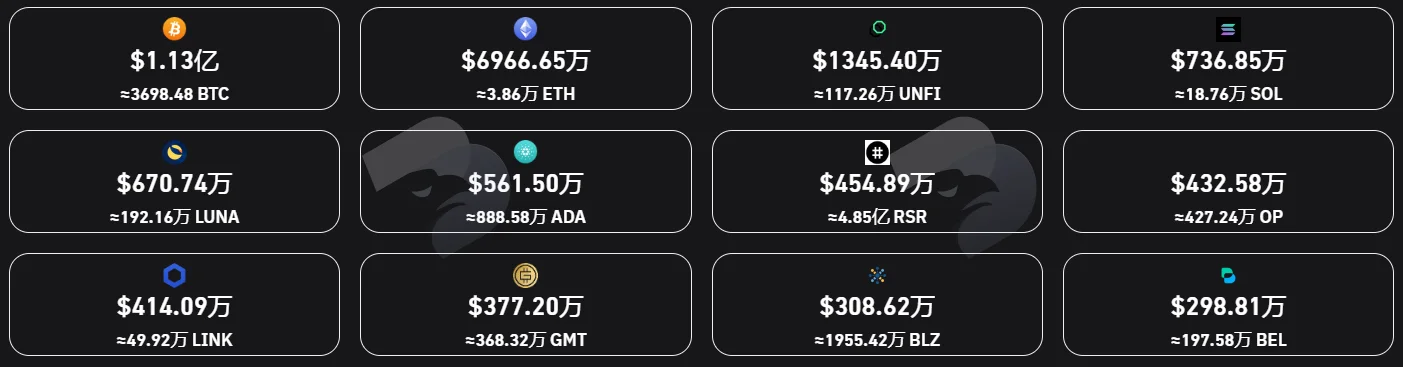Screen dimensions: 1403x367
Task: Click the gold GMT coin icon
Action: pos(525,275)
